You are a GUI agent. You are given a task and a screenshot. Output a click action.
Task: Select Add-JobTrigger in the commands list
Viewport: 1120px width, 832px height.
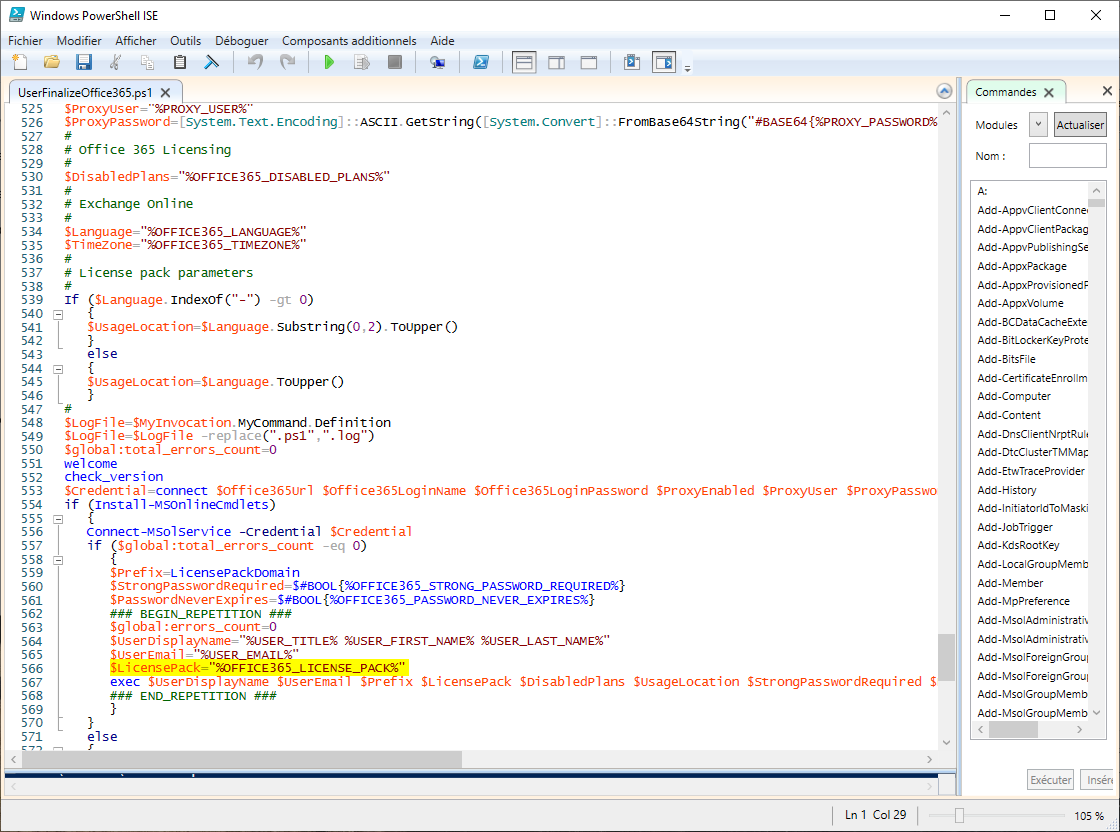click(x=1014, y=527)
